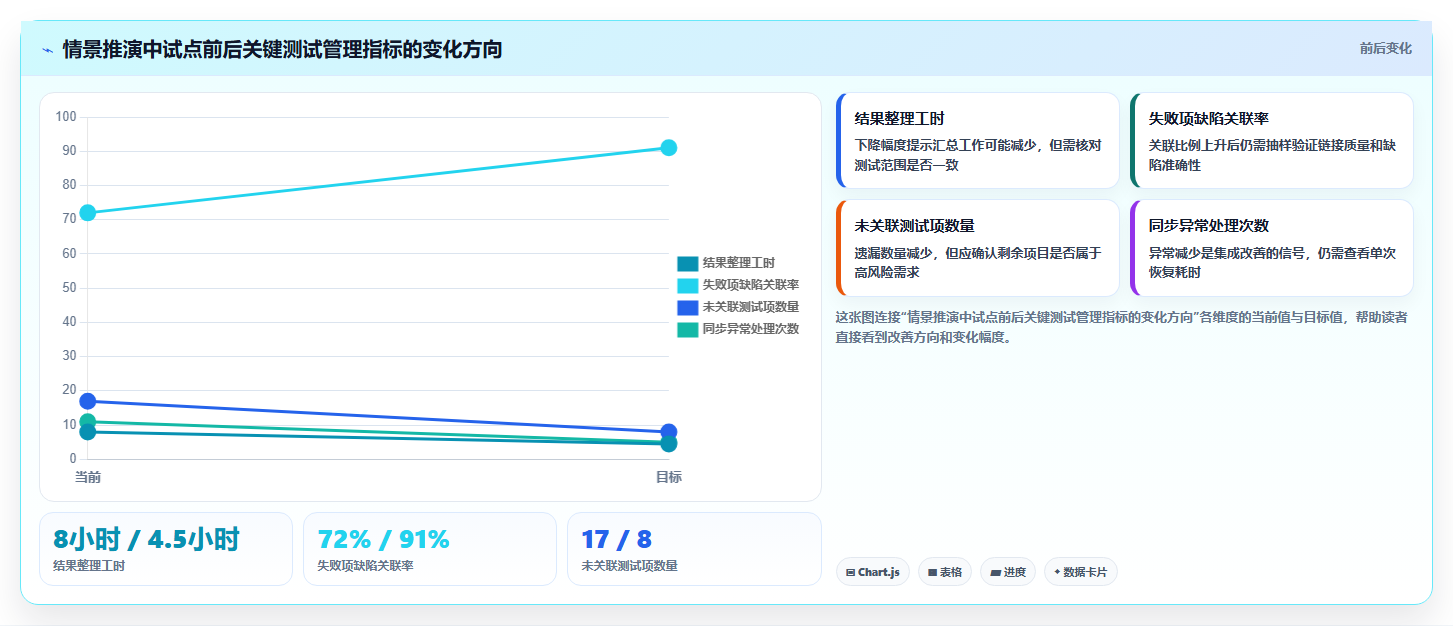1453x626 pixels.
Task: Select the 17 / 8 stat card
Action: coord(694,549)
